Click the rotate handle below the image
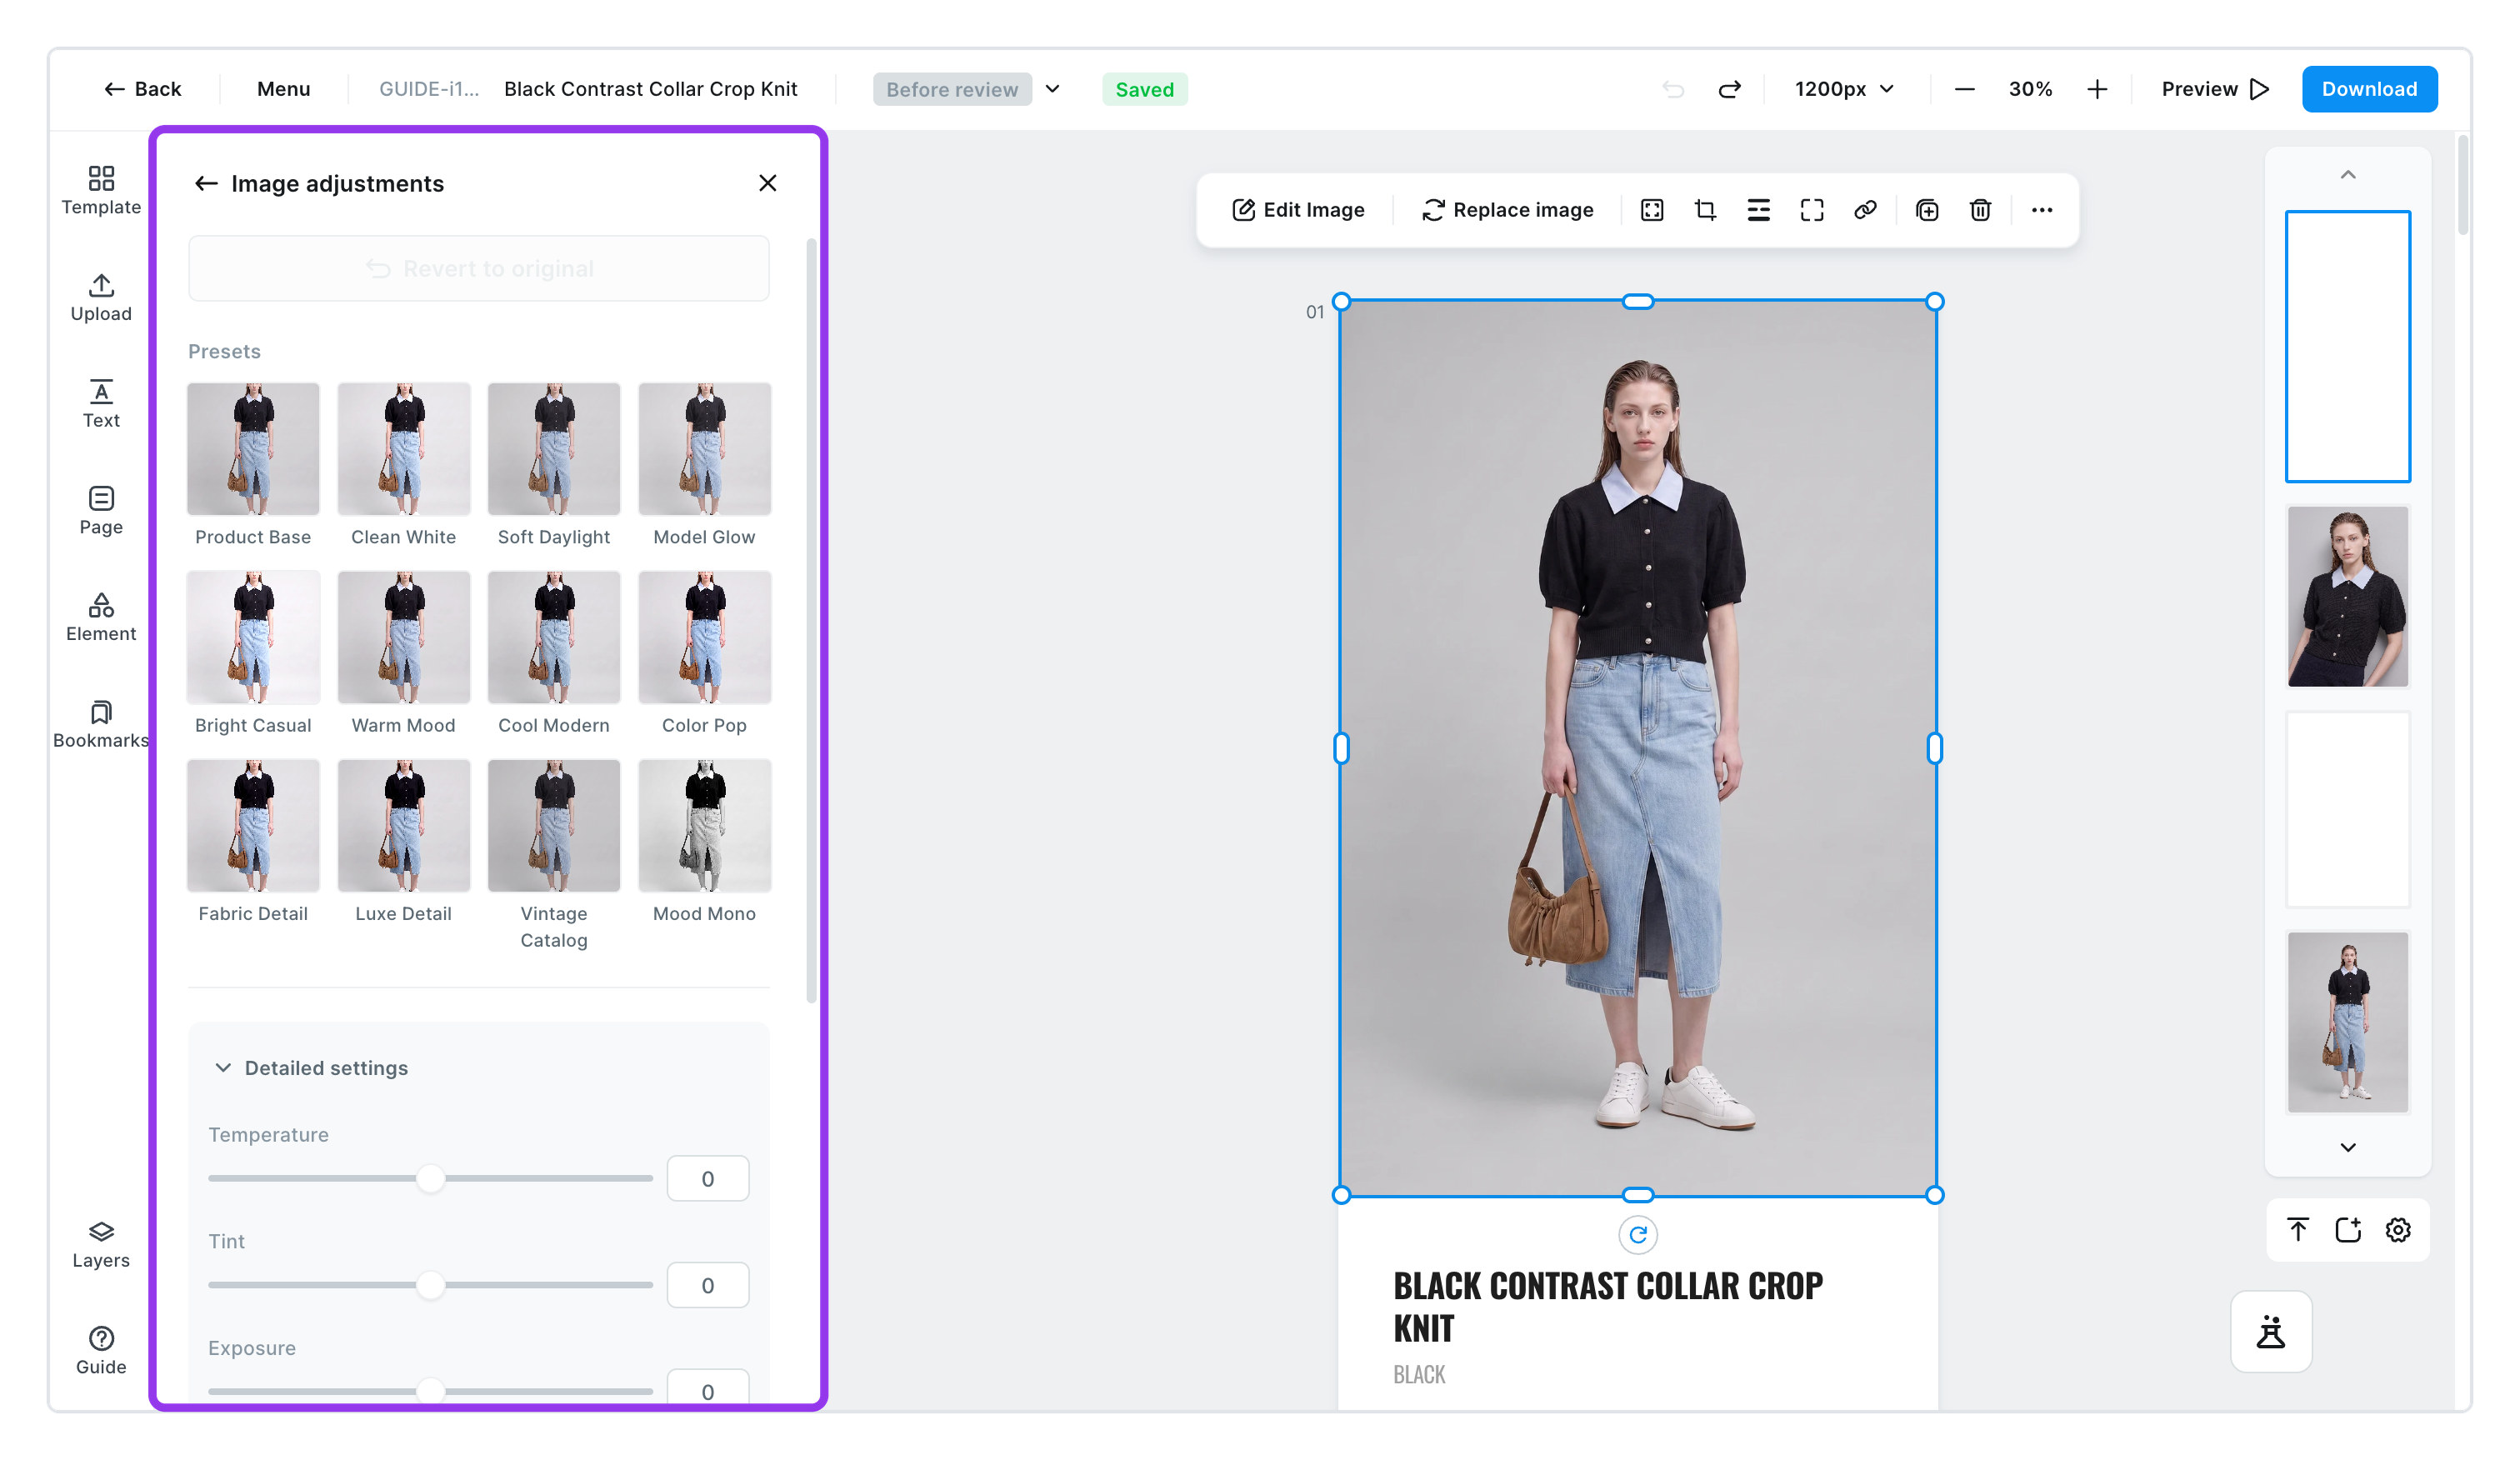2520x1460 pixels. (1638, 1235)
